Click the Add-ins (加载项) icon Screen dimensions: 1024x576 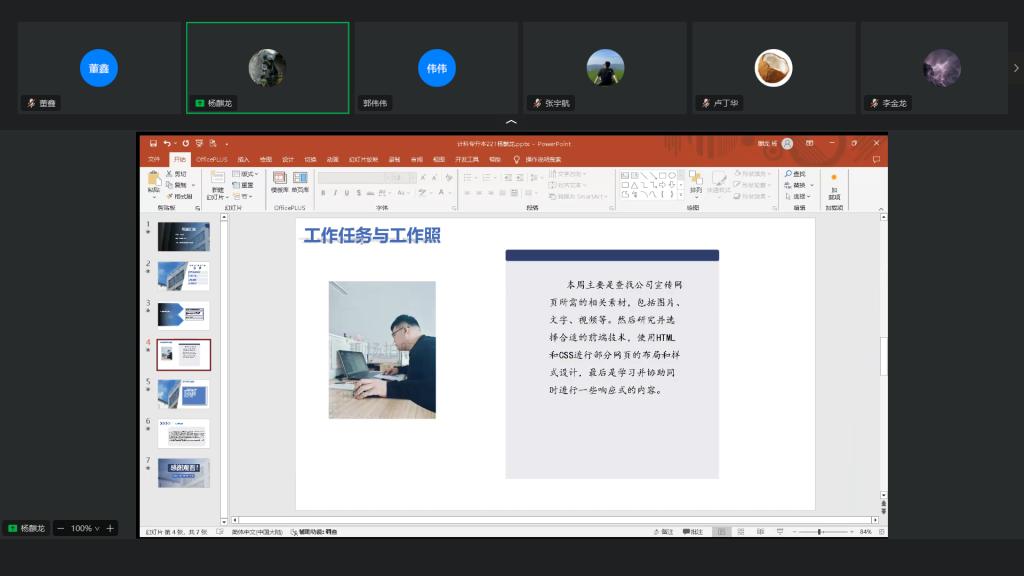click(x=834, y=184)
